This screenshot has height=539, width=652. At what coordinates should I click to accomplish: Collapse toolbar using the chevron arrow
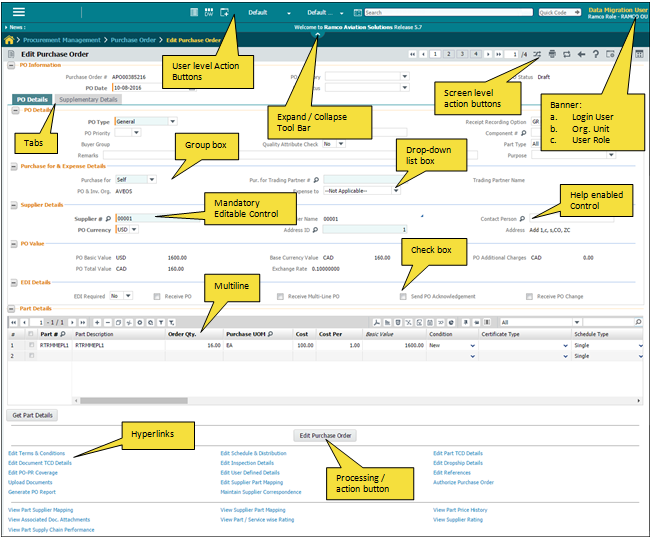click(x=318, y=33)
